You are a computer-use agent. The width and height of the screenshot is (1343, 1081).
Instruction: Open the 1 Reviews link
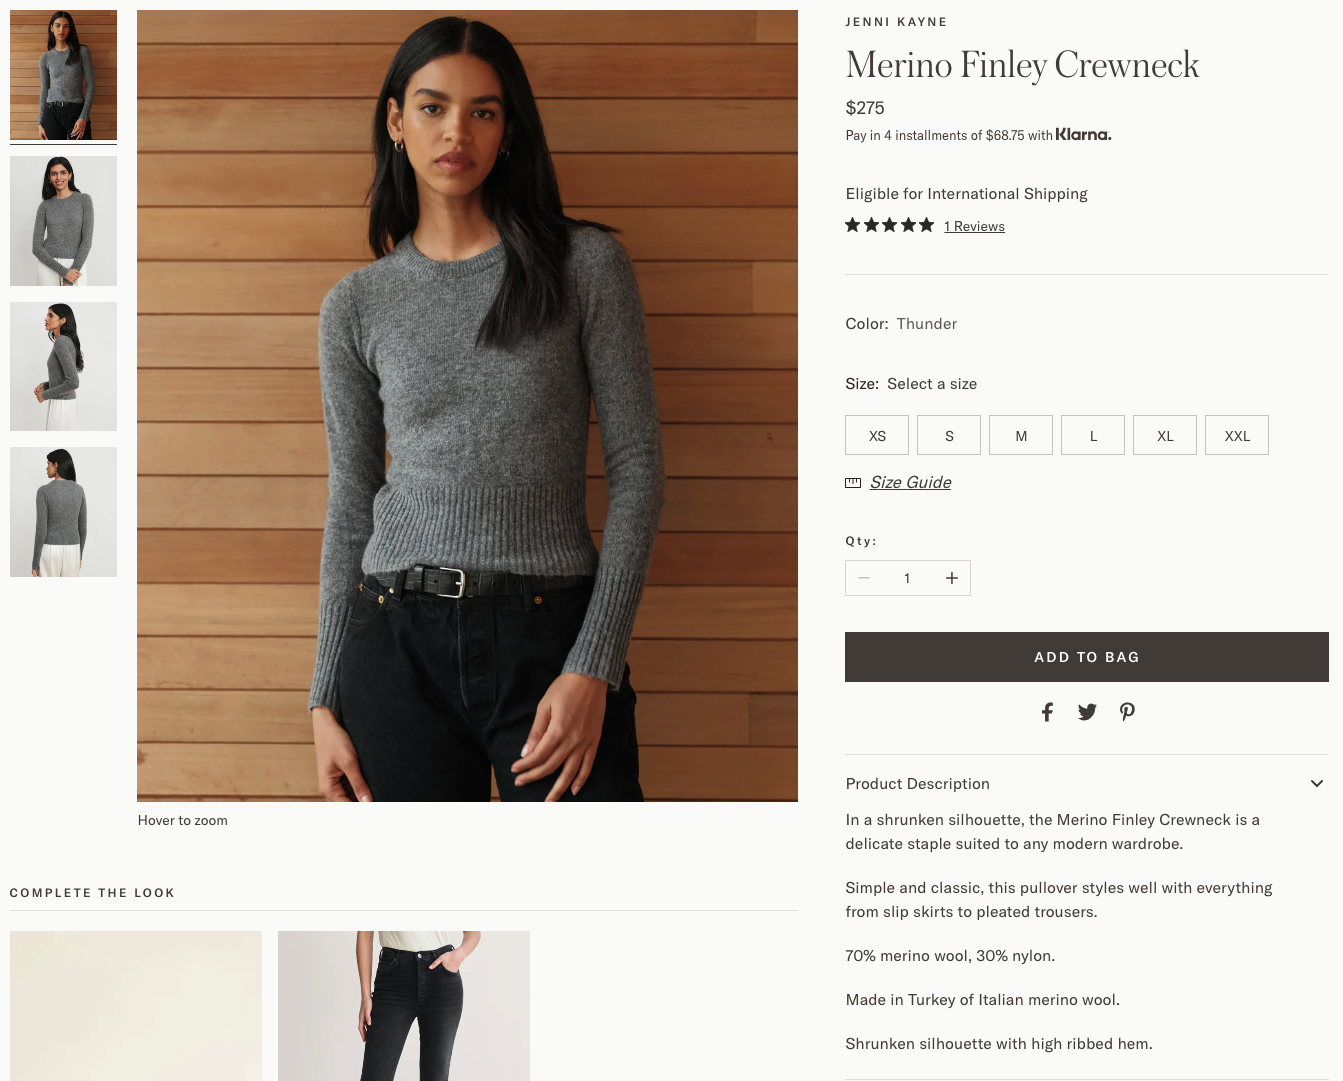pos(974,226)
